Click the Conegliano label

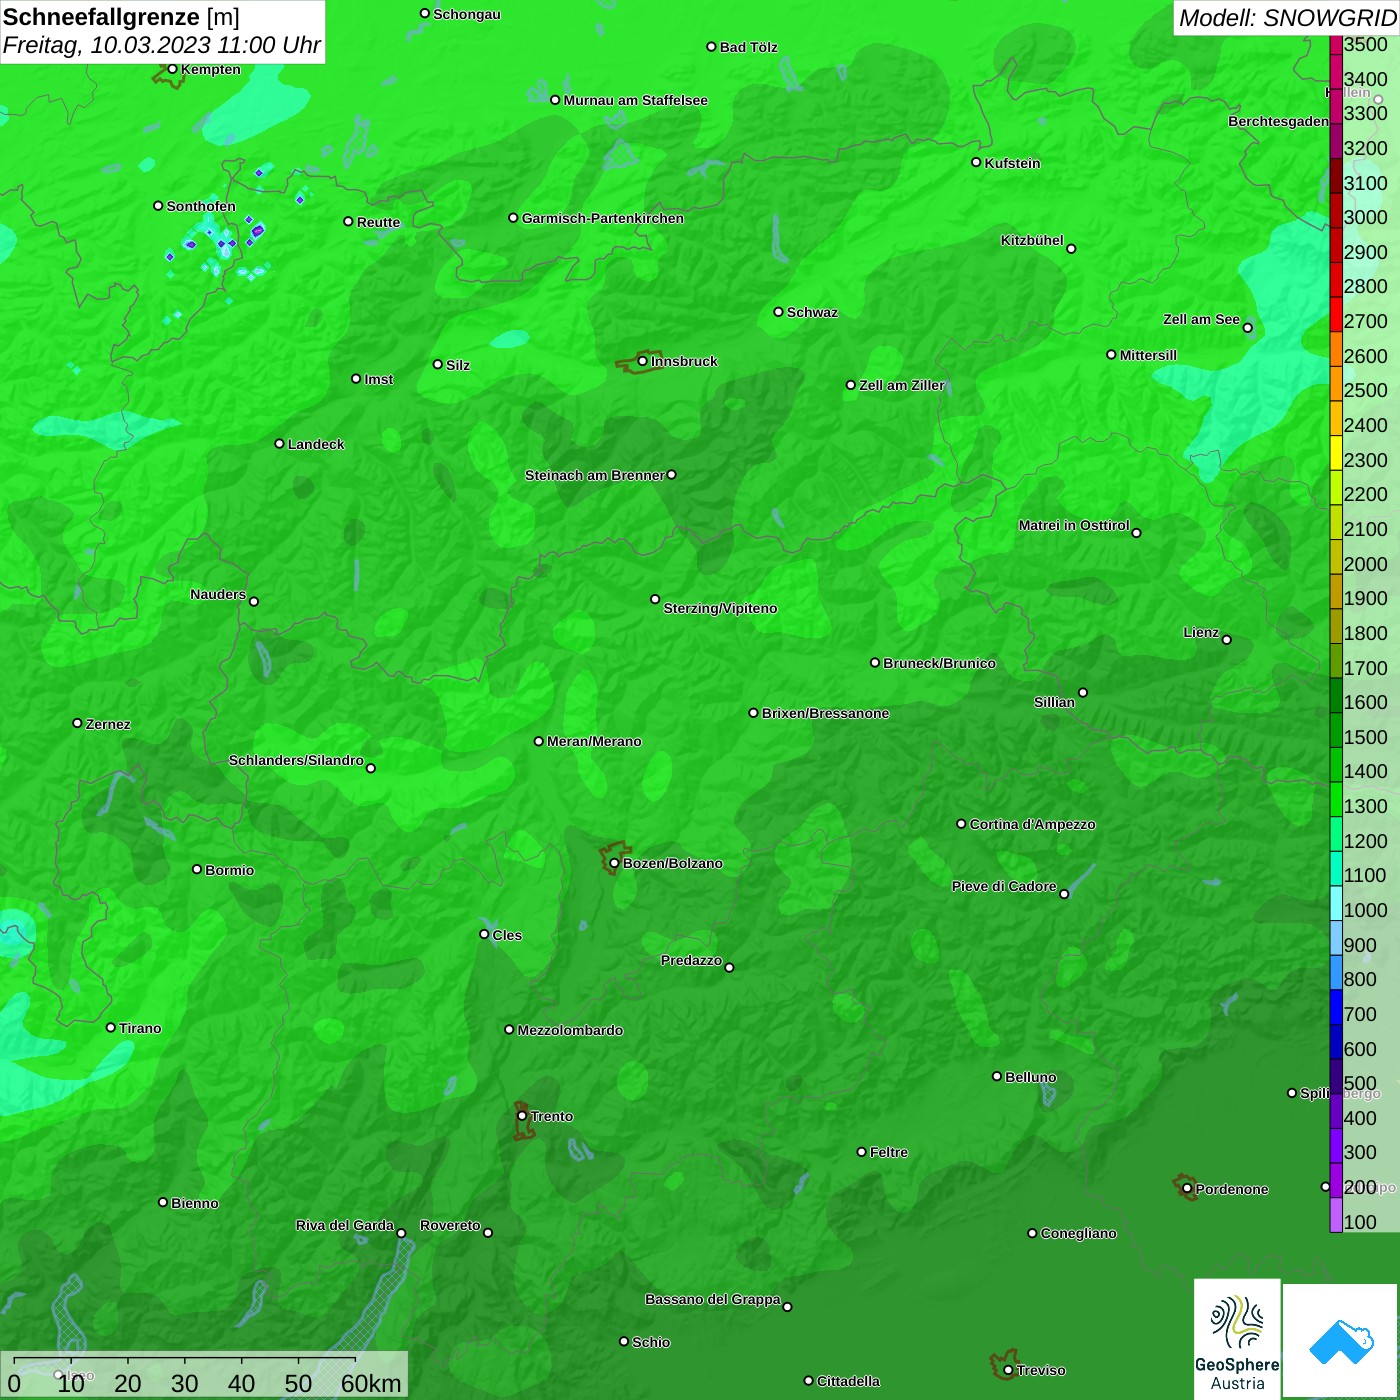click(1078, 1233)
